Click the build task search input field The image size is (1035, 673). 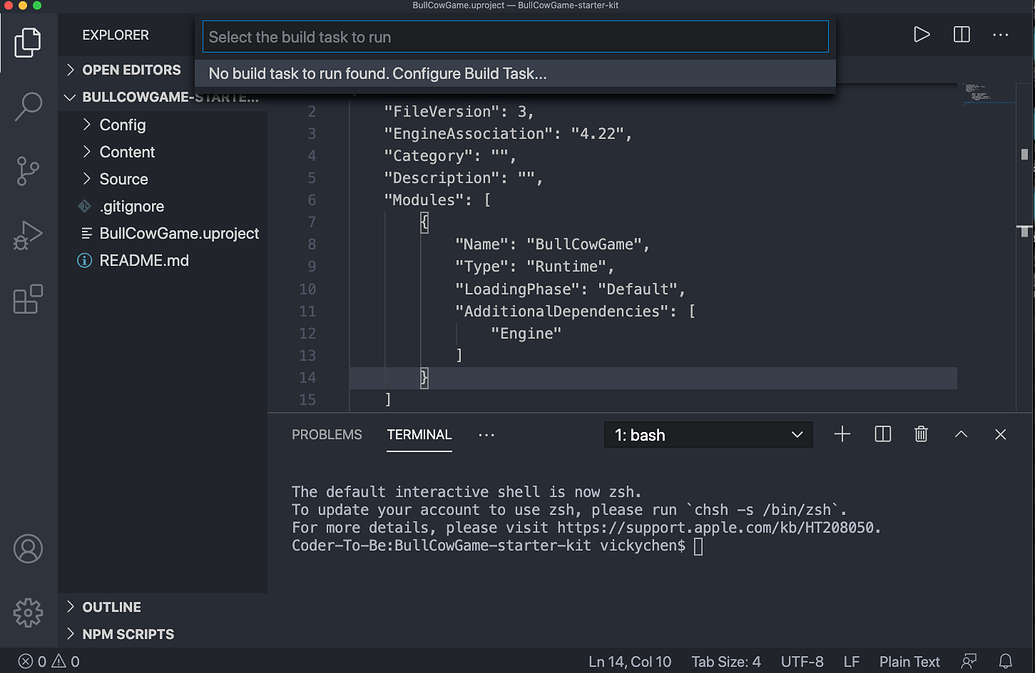515,36
